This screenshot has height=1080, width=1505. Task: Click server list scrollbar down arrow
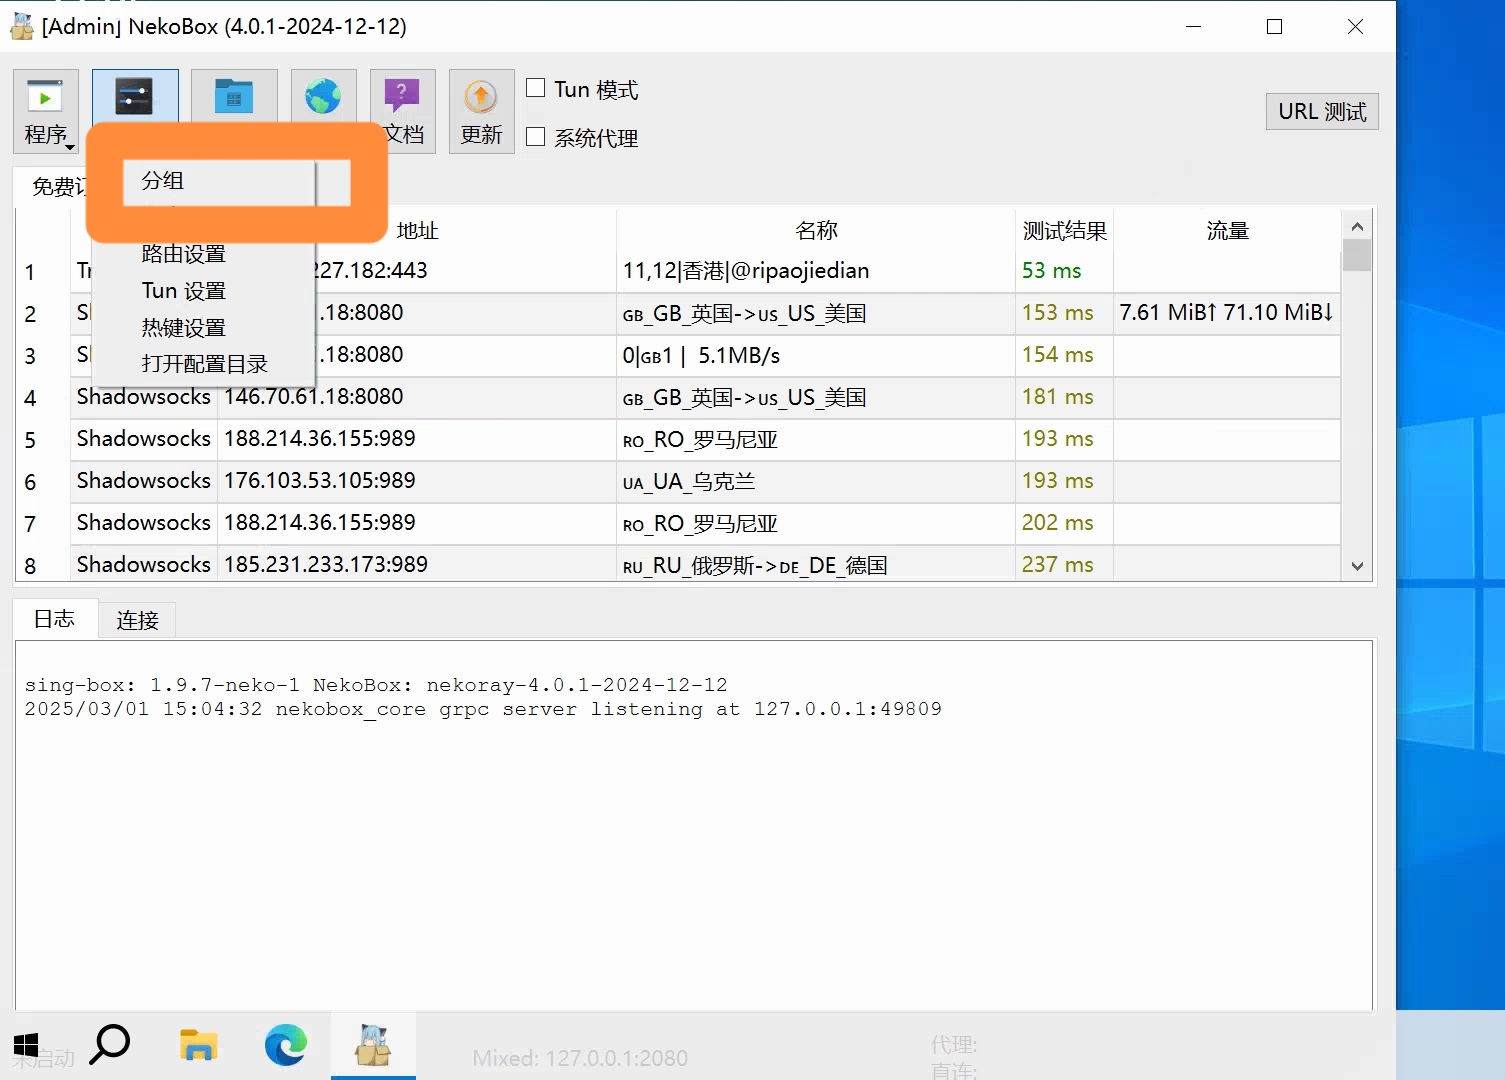coord(1357,566)
